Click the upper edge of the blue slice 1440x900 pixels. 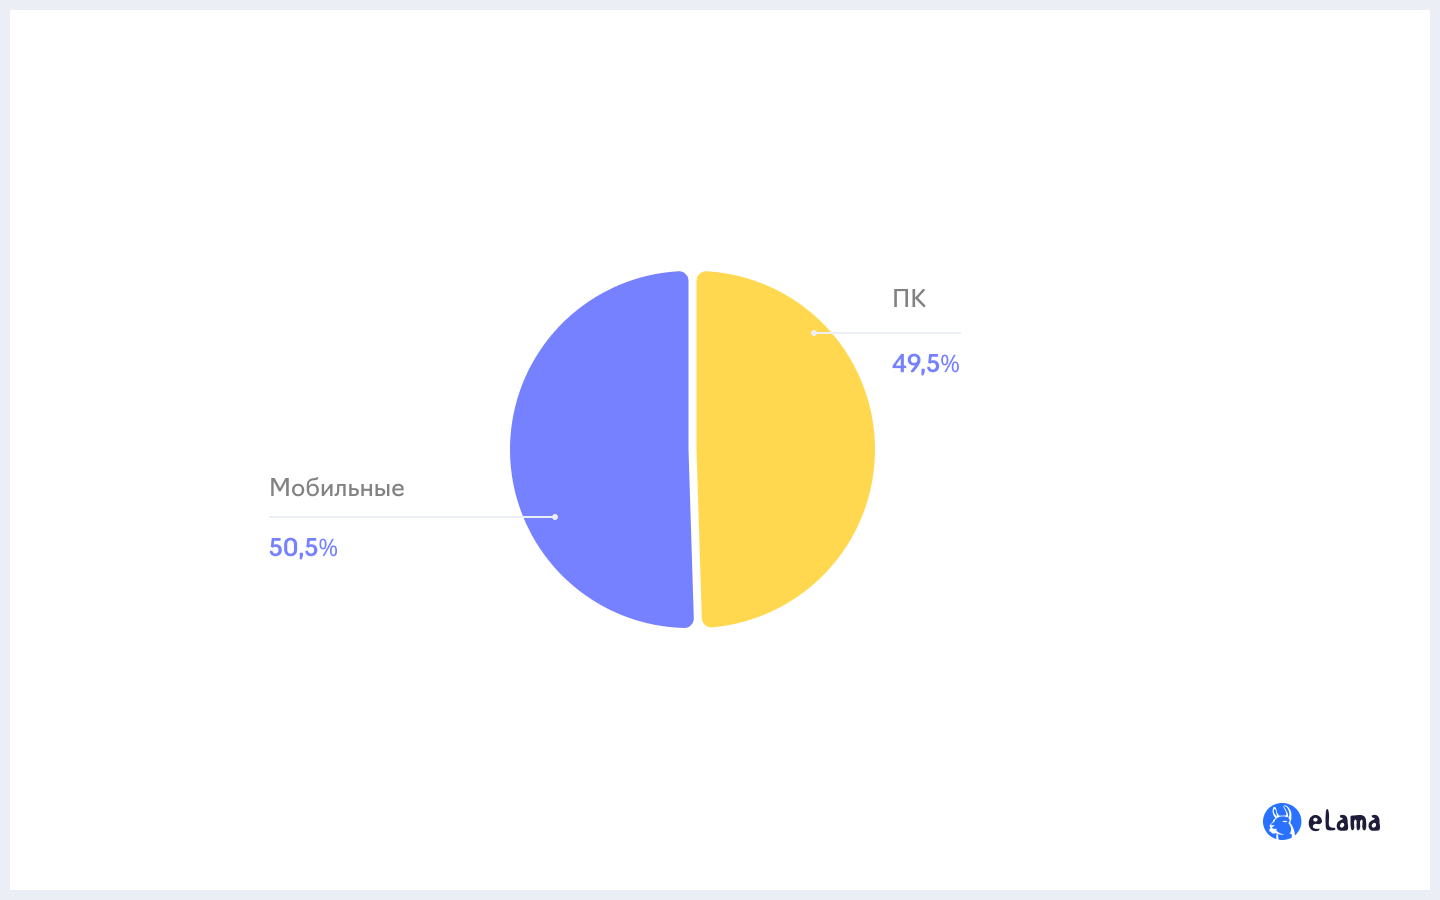click(x=640, y=281)
